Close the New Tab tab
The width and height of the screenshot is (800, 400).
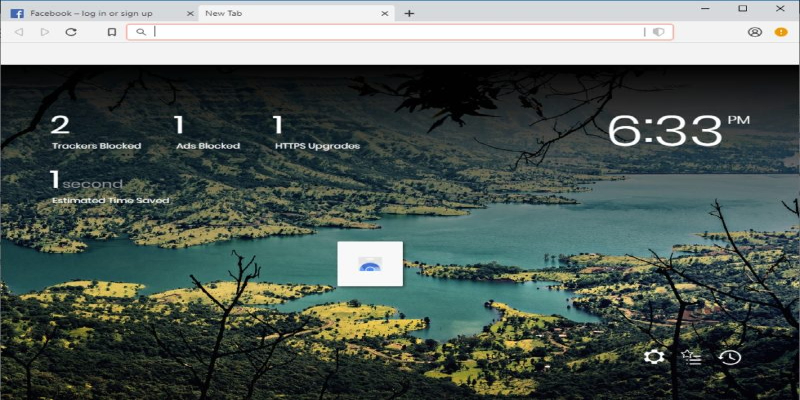click(x=385, y=13)
